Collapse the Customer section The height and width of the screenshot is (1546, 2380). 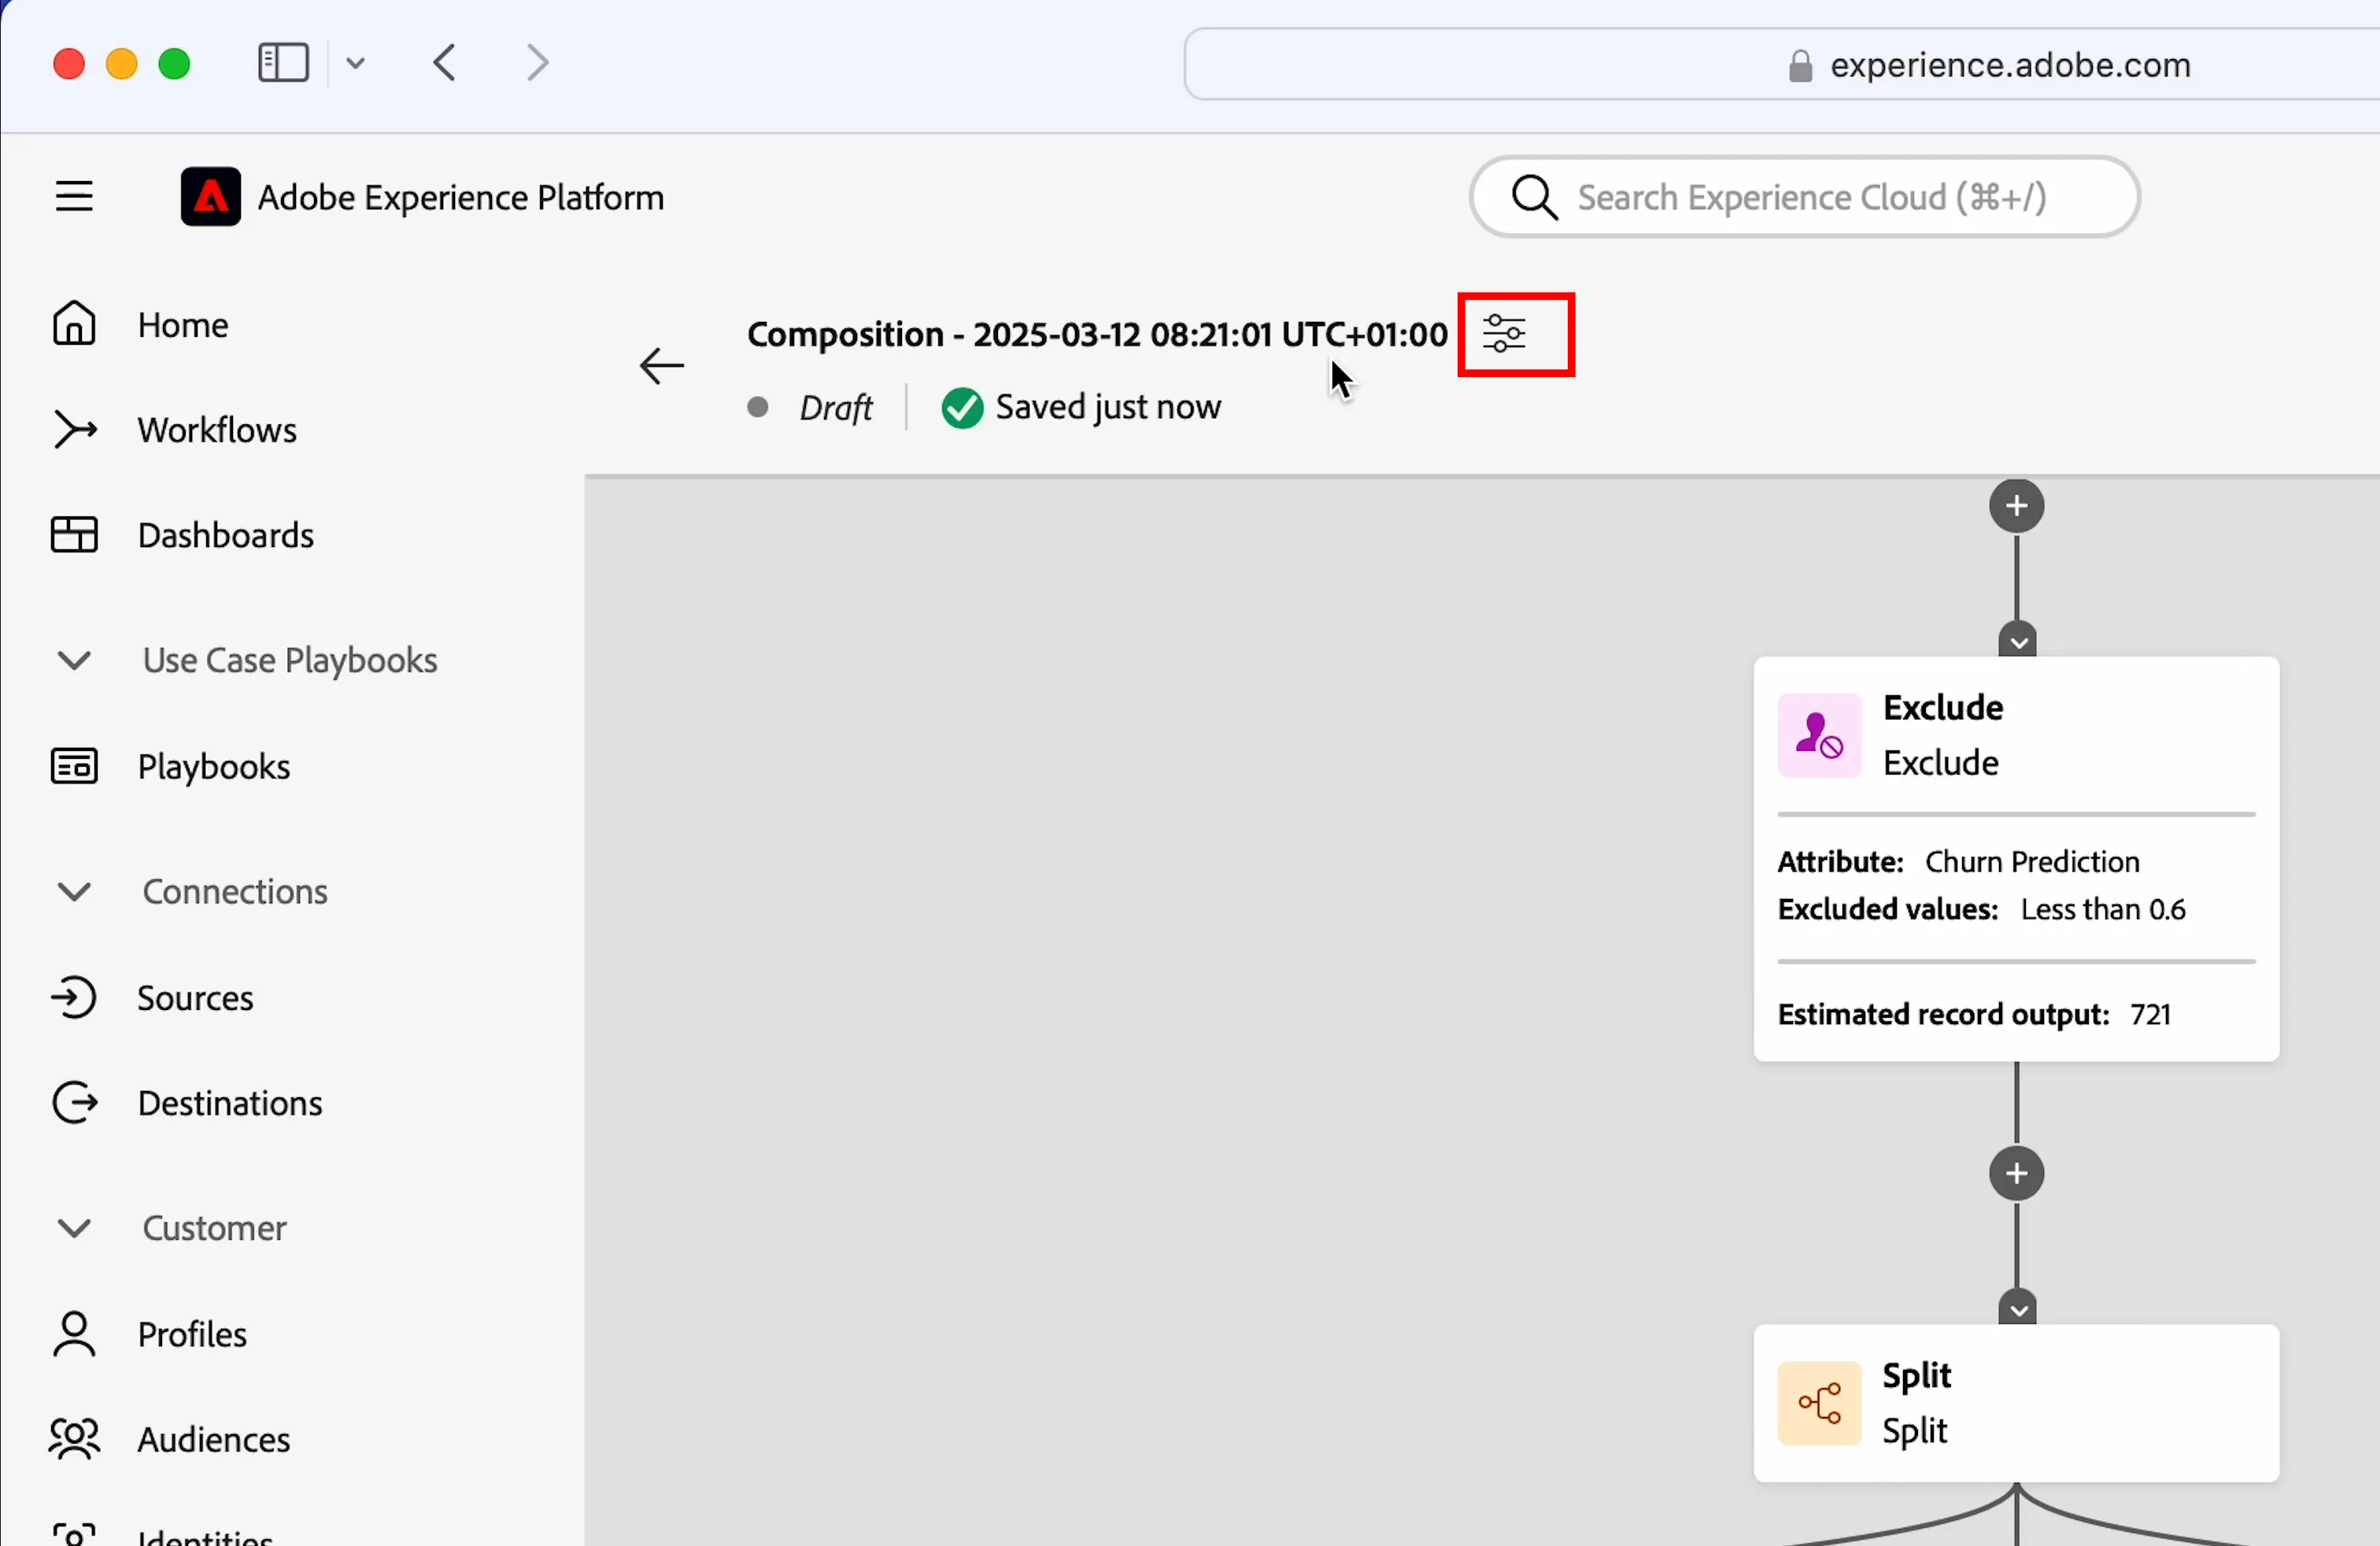coord(74,1227)
